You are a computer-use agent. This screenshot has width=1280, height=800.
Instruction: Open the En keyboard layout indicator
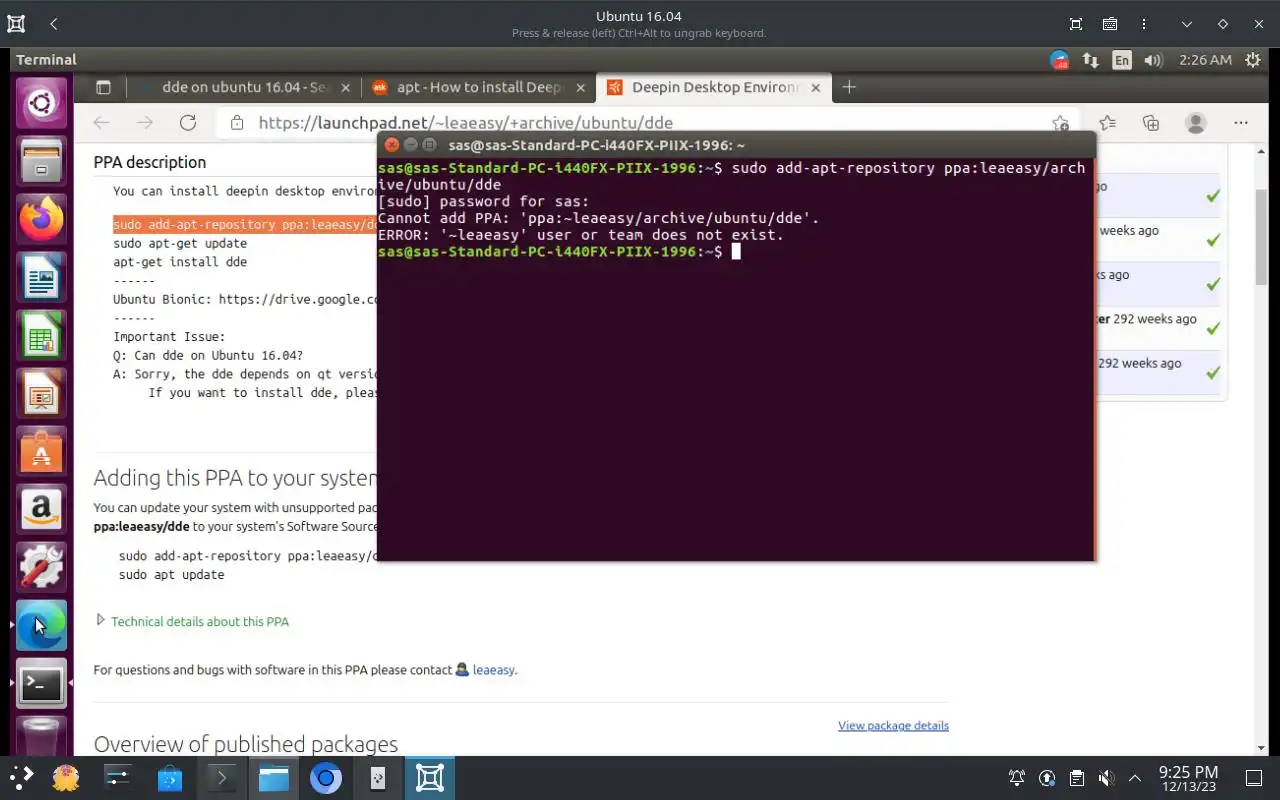click(1122, 60)
